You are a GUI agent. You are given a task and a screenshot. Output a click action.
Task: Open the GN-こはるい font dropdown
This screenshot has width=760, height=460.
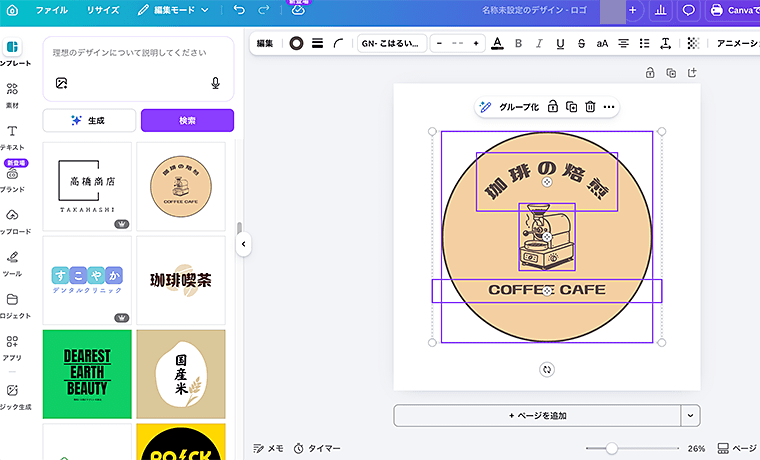[x=392, y=44]
